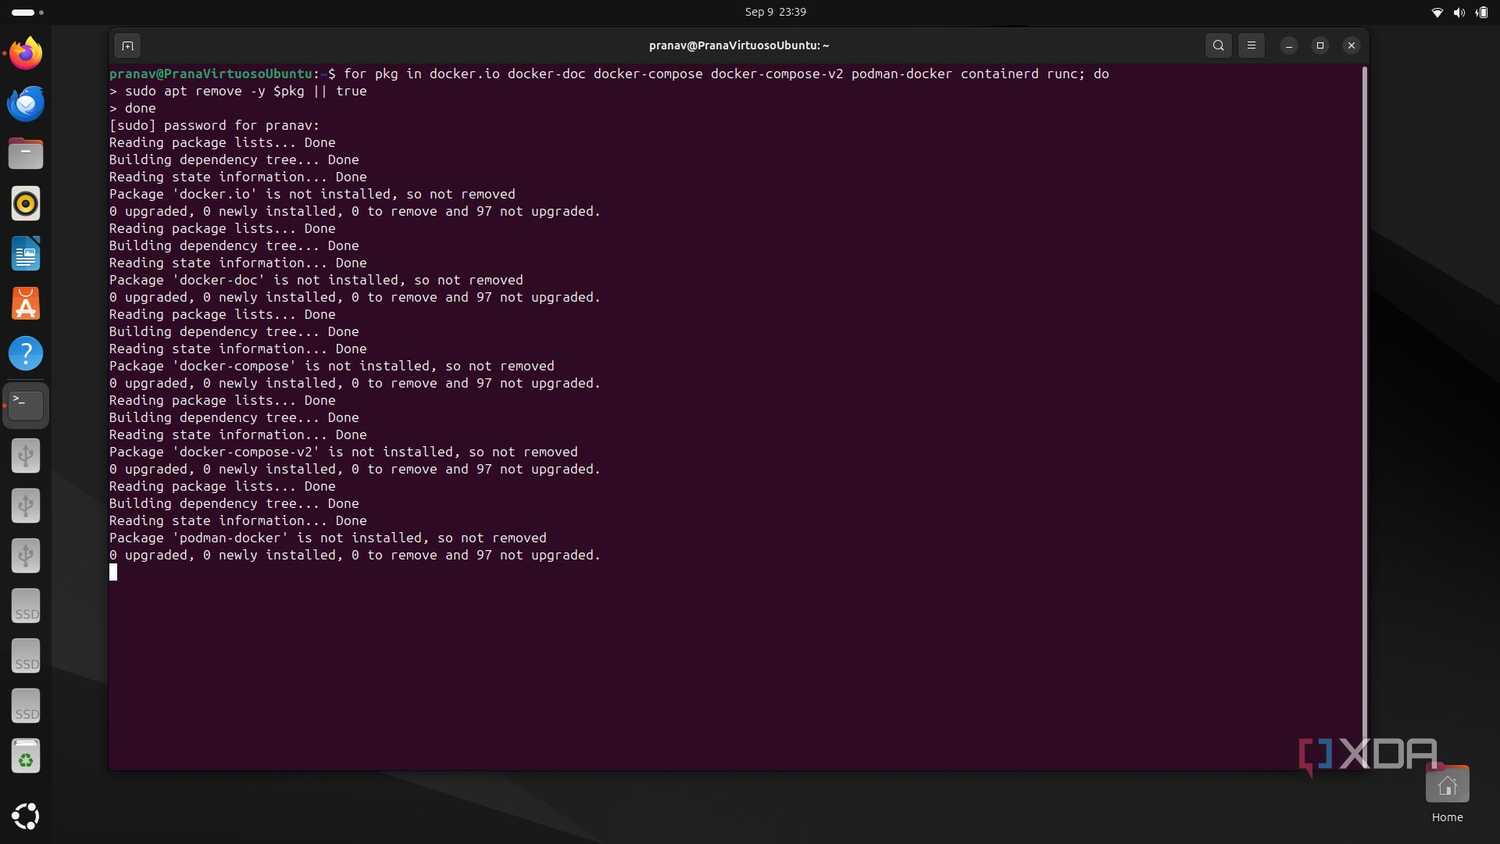This screenshot has width=1500, height=844.
Task: Close the terminal window
Action: coord(1351,45)
